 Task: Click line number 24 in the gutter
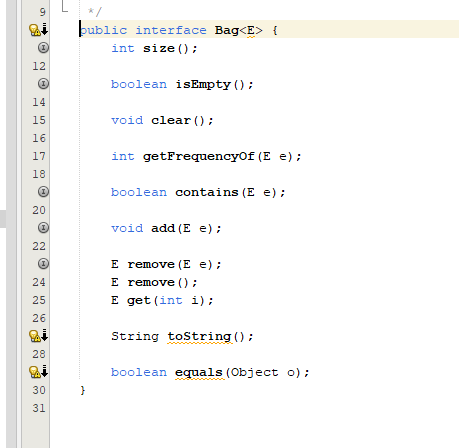39,282
